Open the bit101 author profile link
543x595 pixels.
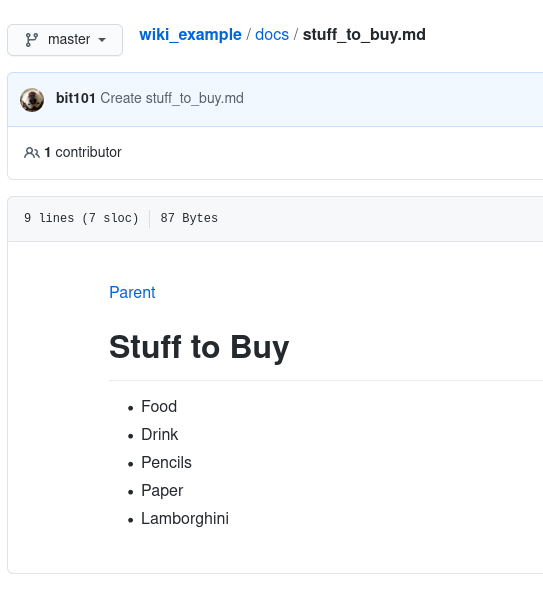coord(76,98)
